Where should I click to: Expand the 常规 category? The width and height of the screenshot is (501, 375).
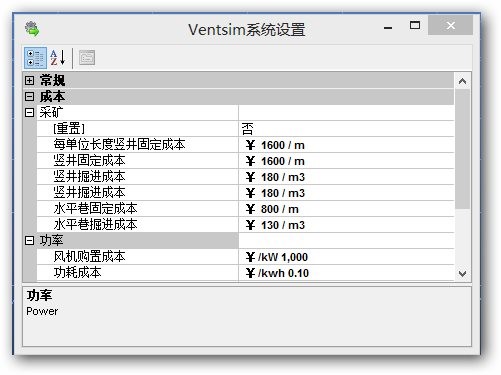coord(29,80)
